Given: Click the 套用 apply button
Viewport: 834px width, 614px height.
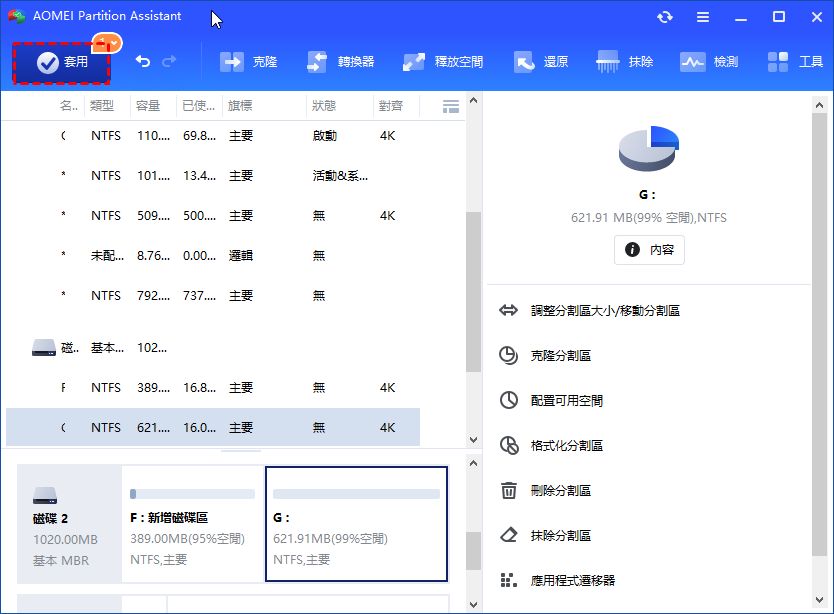Looking at the screenshot, I should click(61, 63).
